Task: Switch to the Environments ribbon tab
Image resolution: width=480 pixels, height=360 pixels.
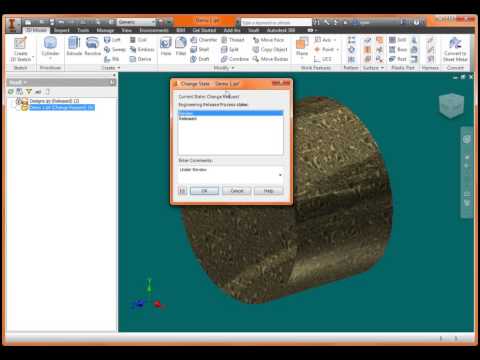Action: point(154,30)
